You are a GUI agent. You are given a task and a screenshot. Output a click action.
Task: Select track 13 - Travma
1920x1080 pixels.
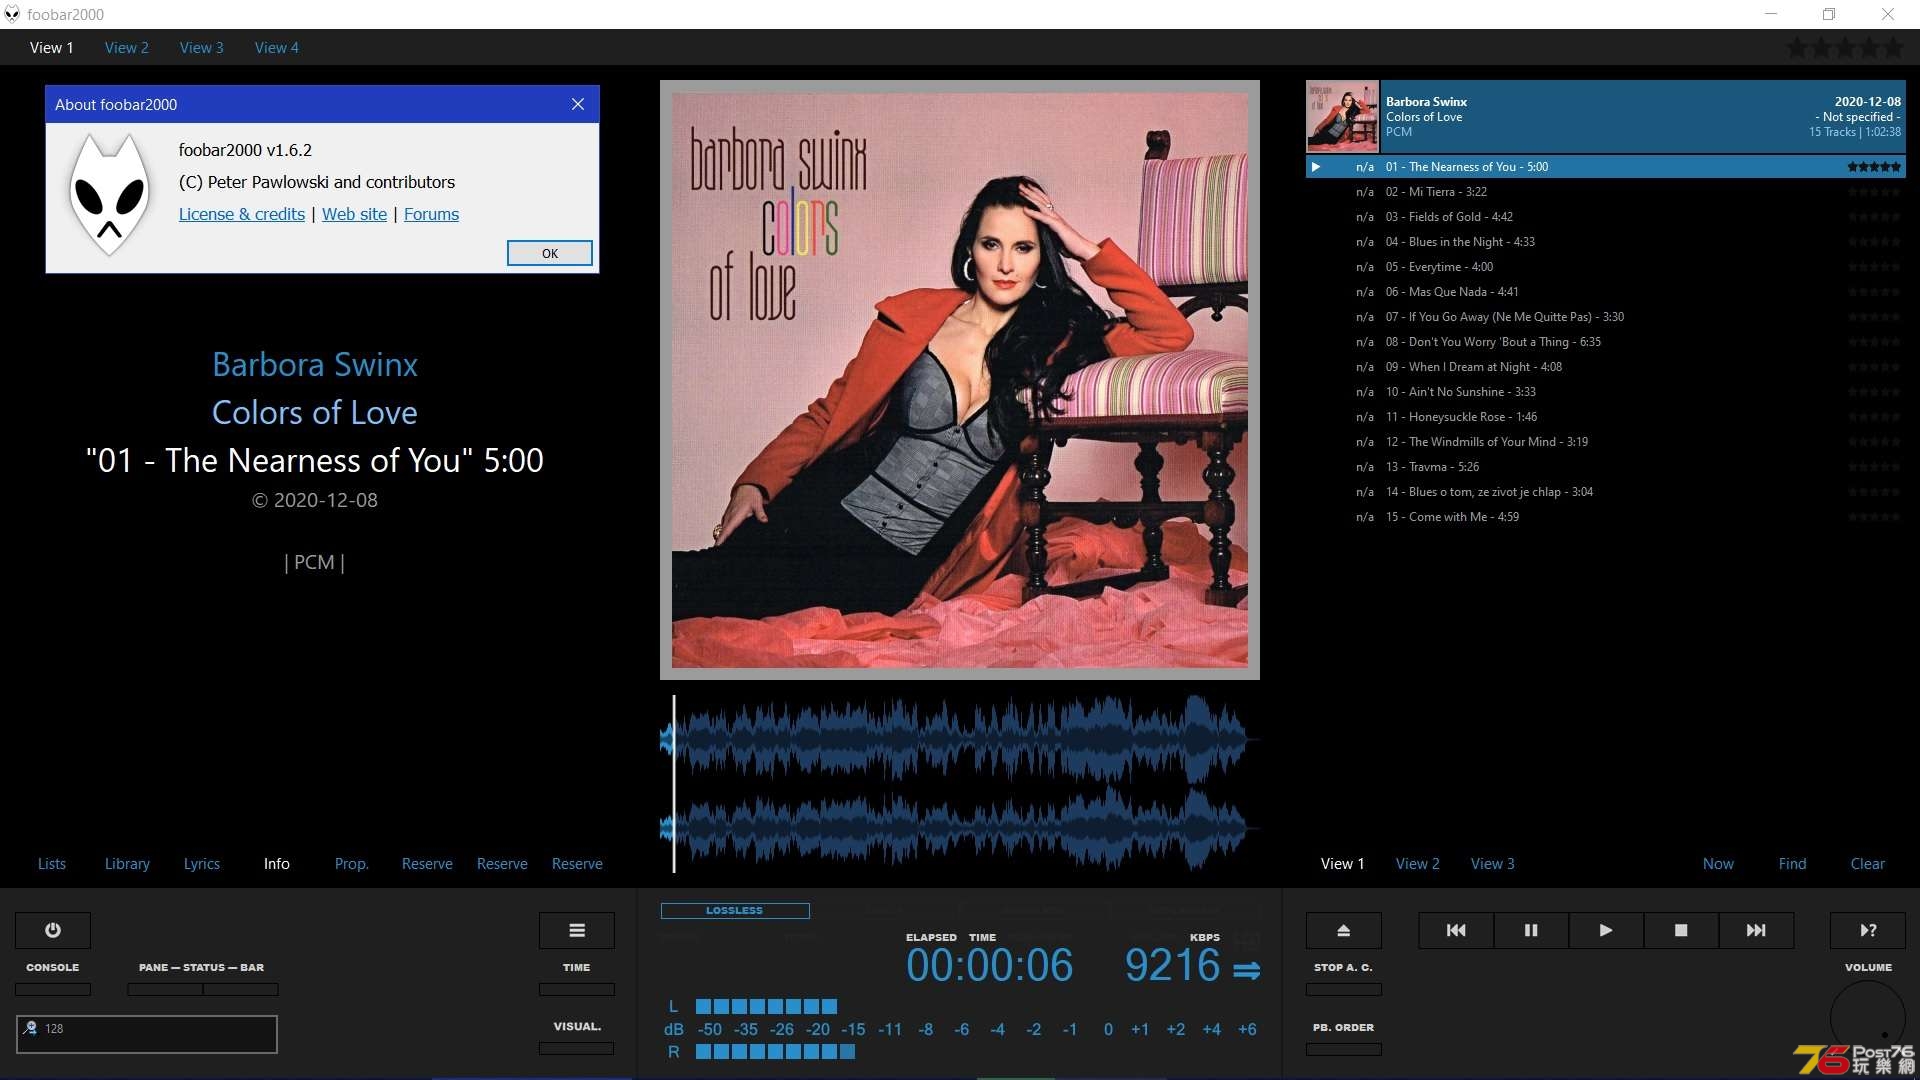tap(1606, 467)
